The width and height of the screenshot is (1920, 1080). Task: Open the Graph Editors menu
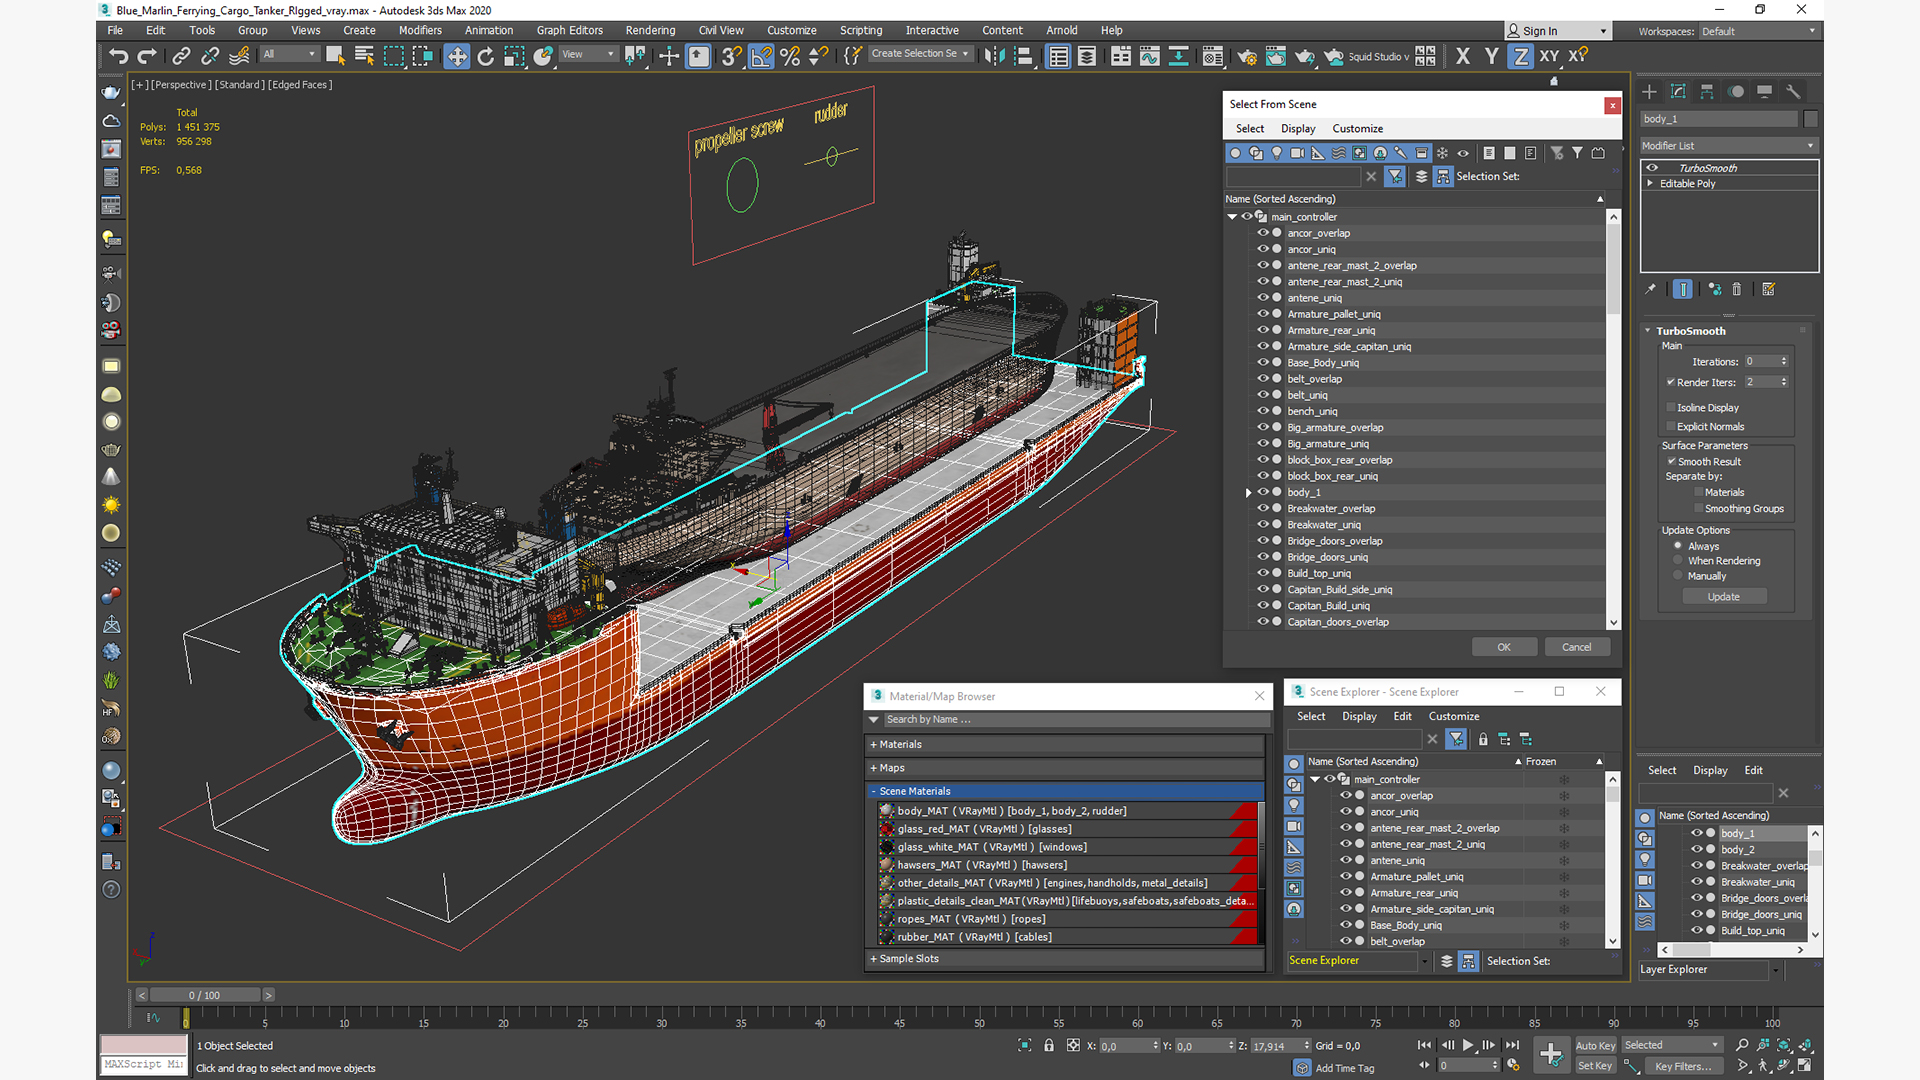[569, 30]
